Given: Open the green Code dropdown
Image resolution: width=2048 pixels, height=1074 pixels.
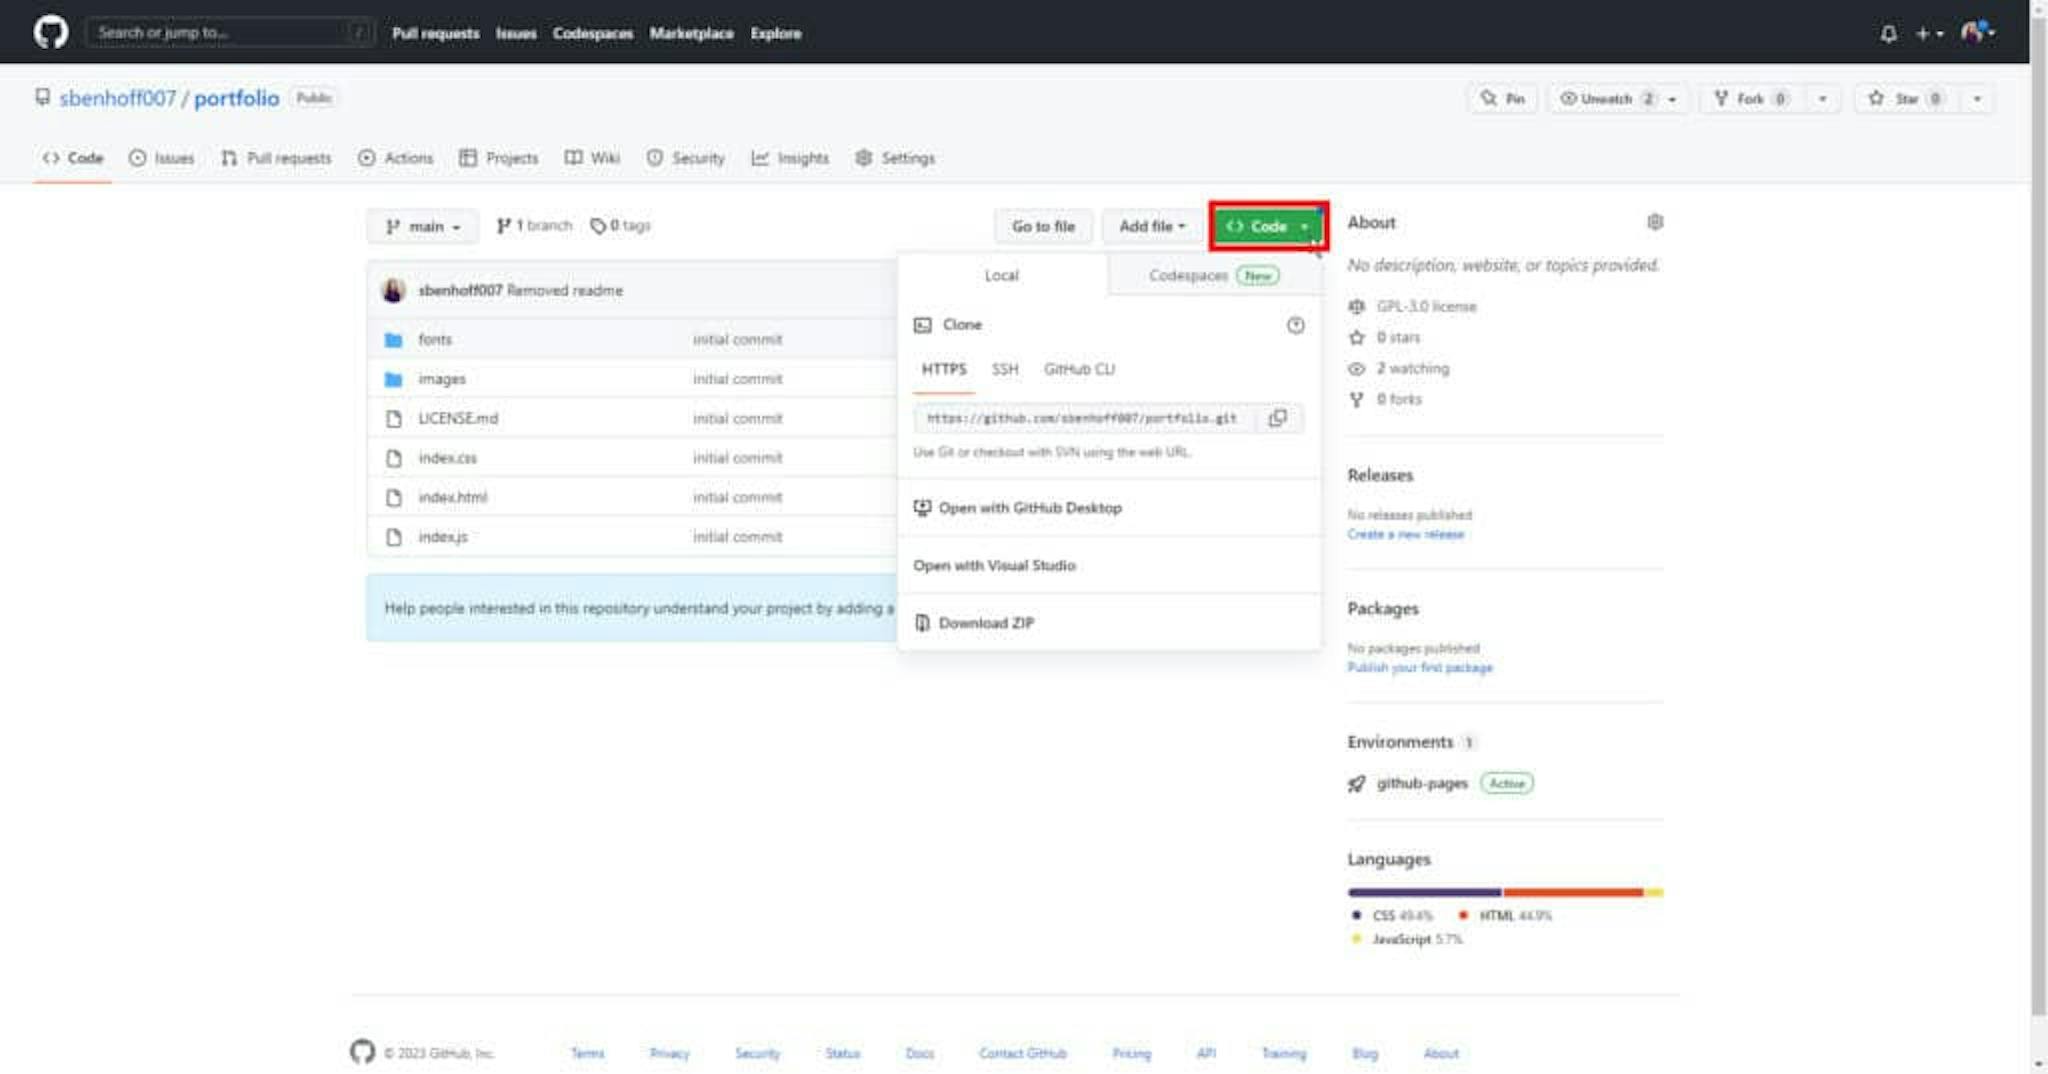Looking at the screenshot, I should click(1267, 227).
